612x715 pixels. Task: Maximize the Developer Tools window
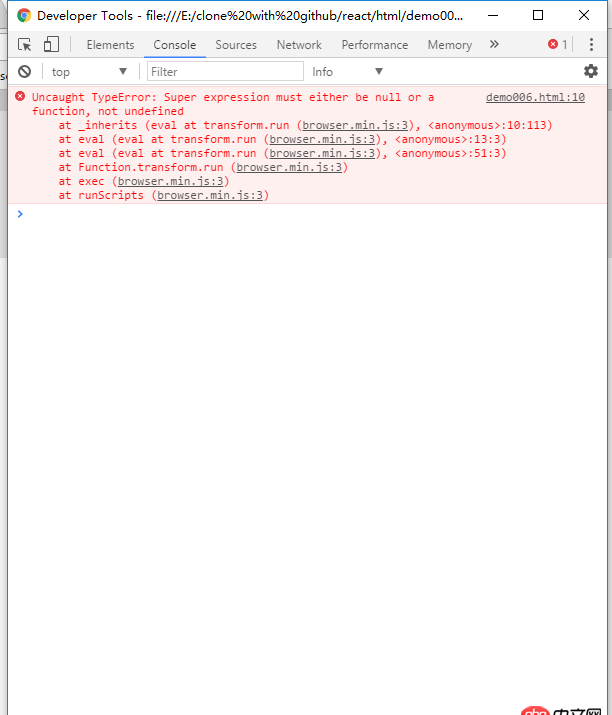[538, 16]
